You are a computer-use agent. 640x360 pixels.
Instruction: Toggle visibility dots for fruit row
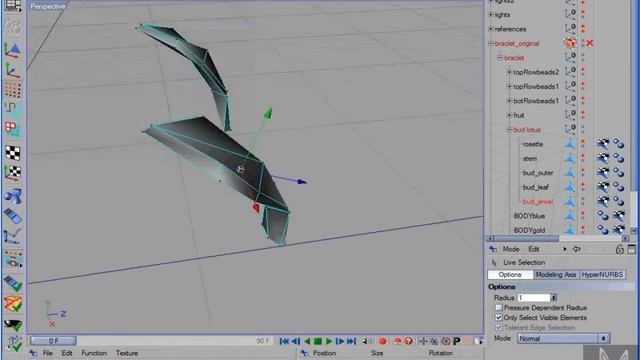point(583,115)
